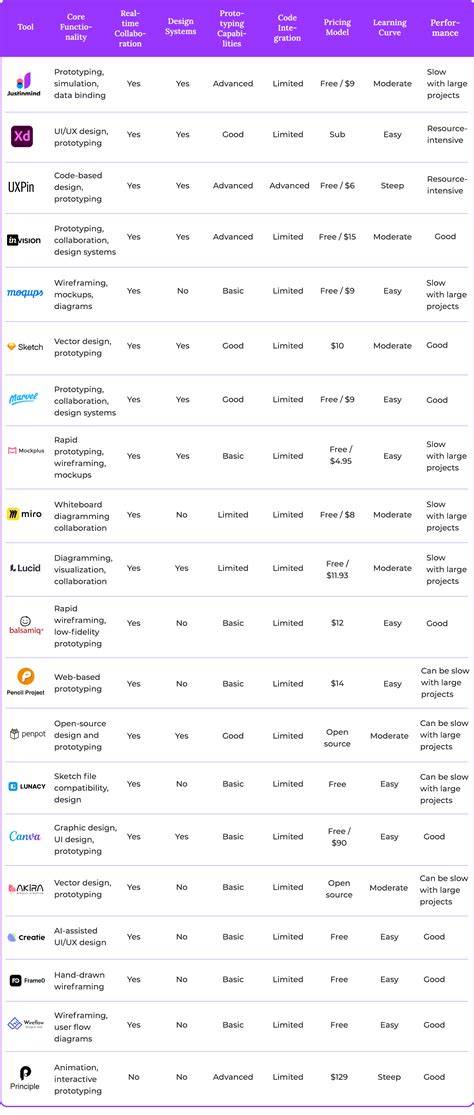Open the Moqups logo
The image size is (474, 1115).
[x=24, y=293]
